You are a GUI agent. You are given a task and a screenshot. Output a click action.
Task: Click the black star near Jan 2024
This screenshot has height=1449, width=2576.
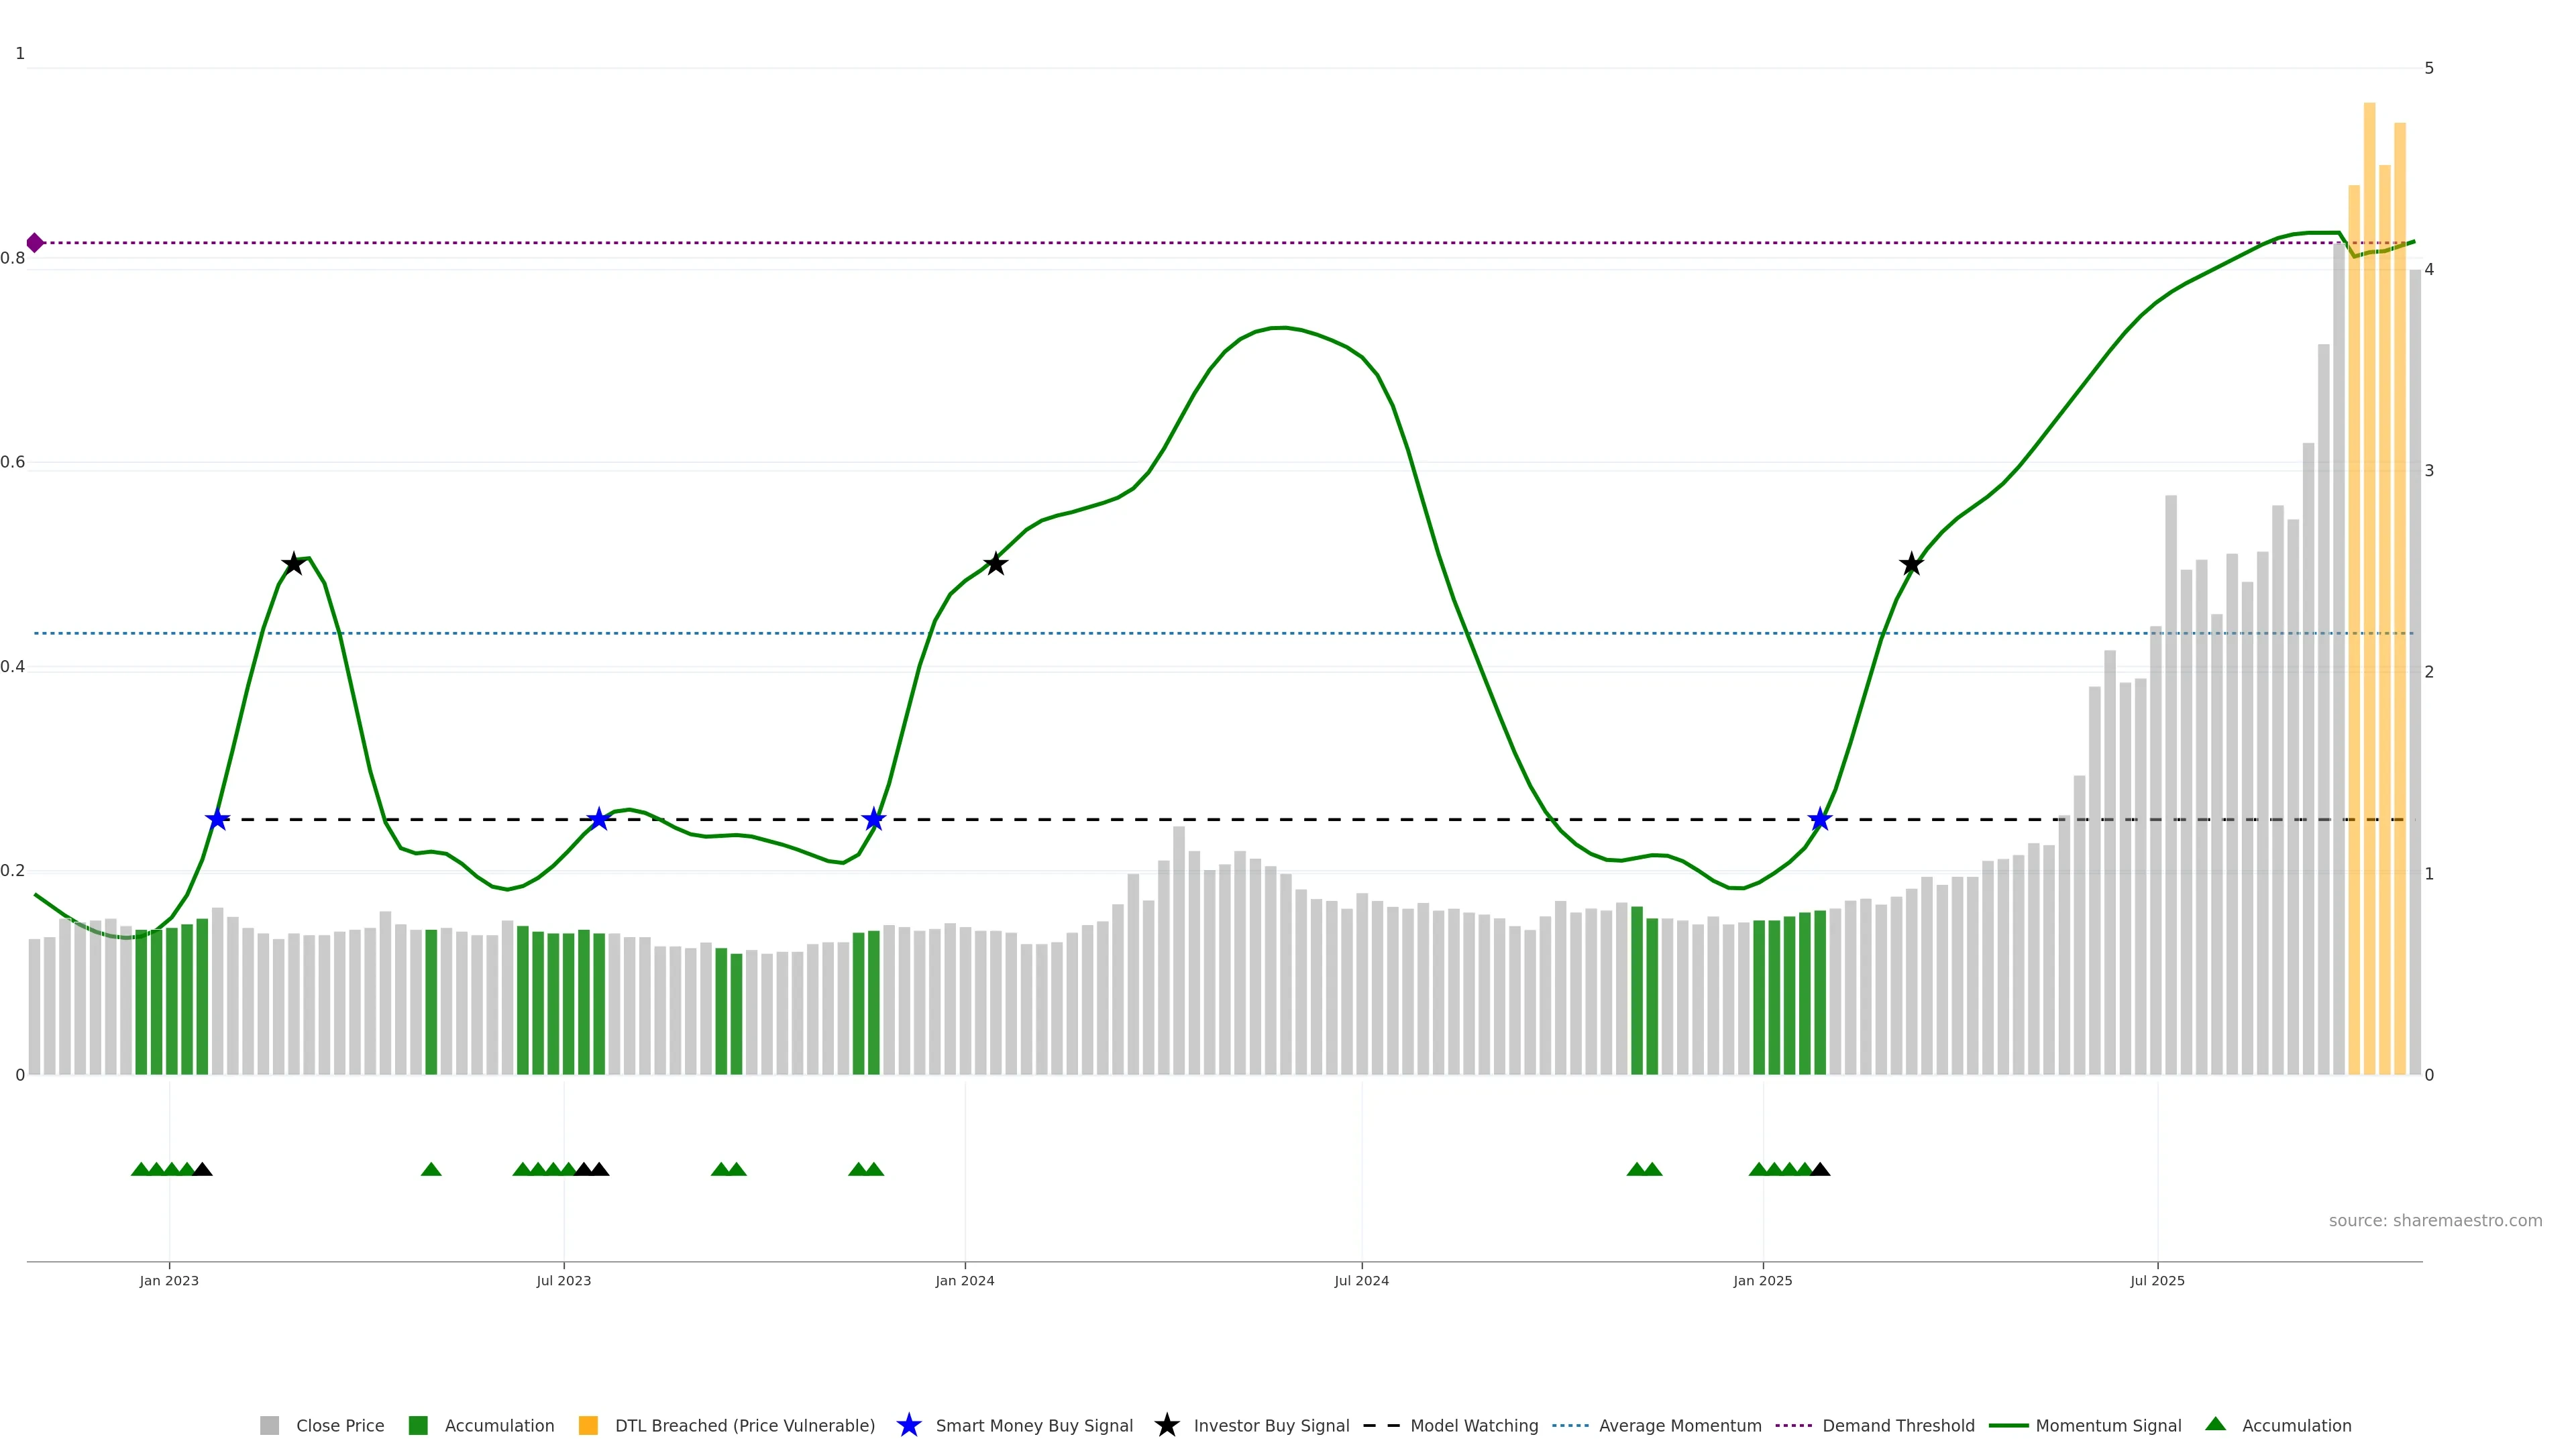(995, 564)
